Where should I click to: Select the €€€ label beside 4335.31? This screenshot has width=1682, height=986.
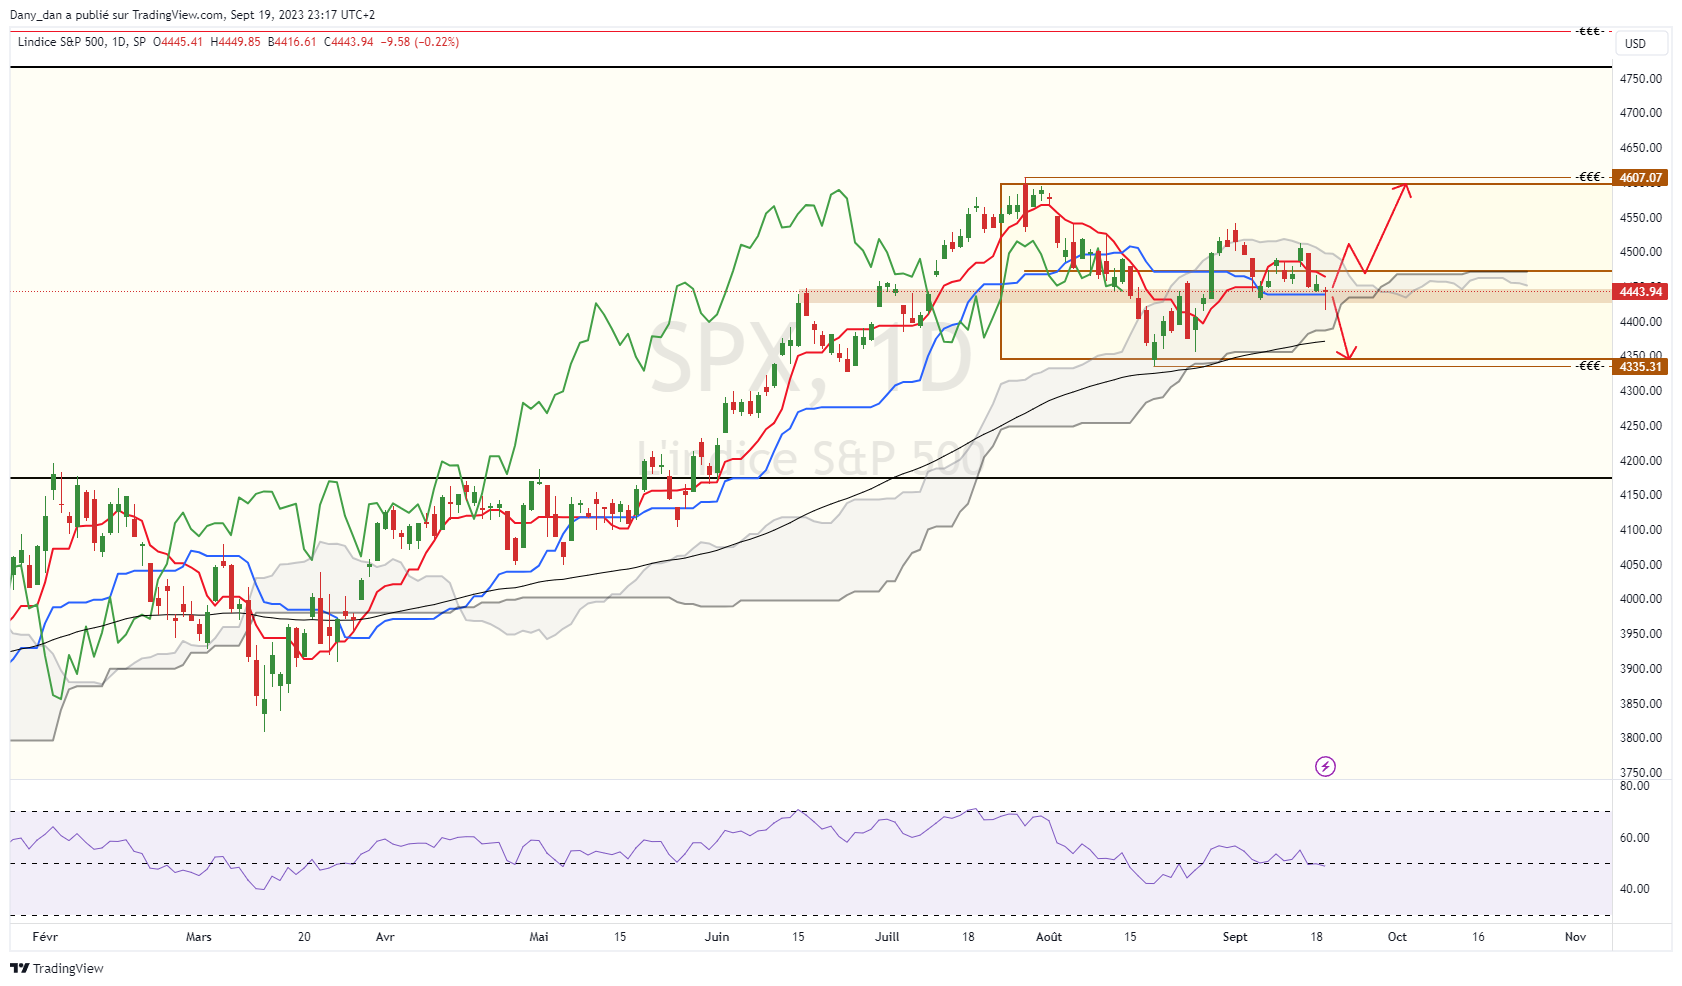[1590, 366]
